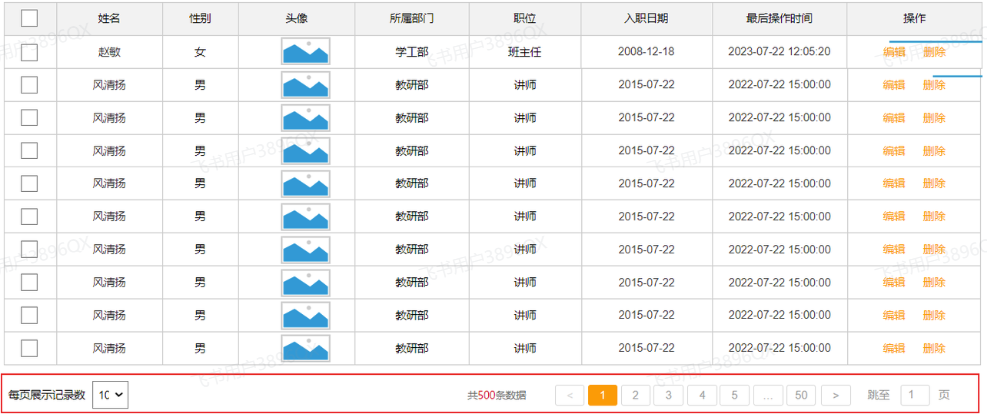Image resolution: width=987 pixels, height=420 pixels.
Task: Jump to last page 50
Action: click(801, 395)
